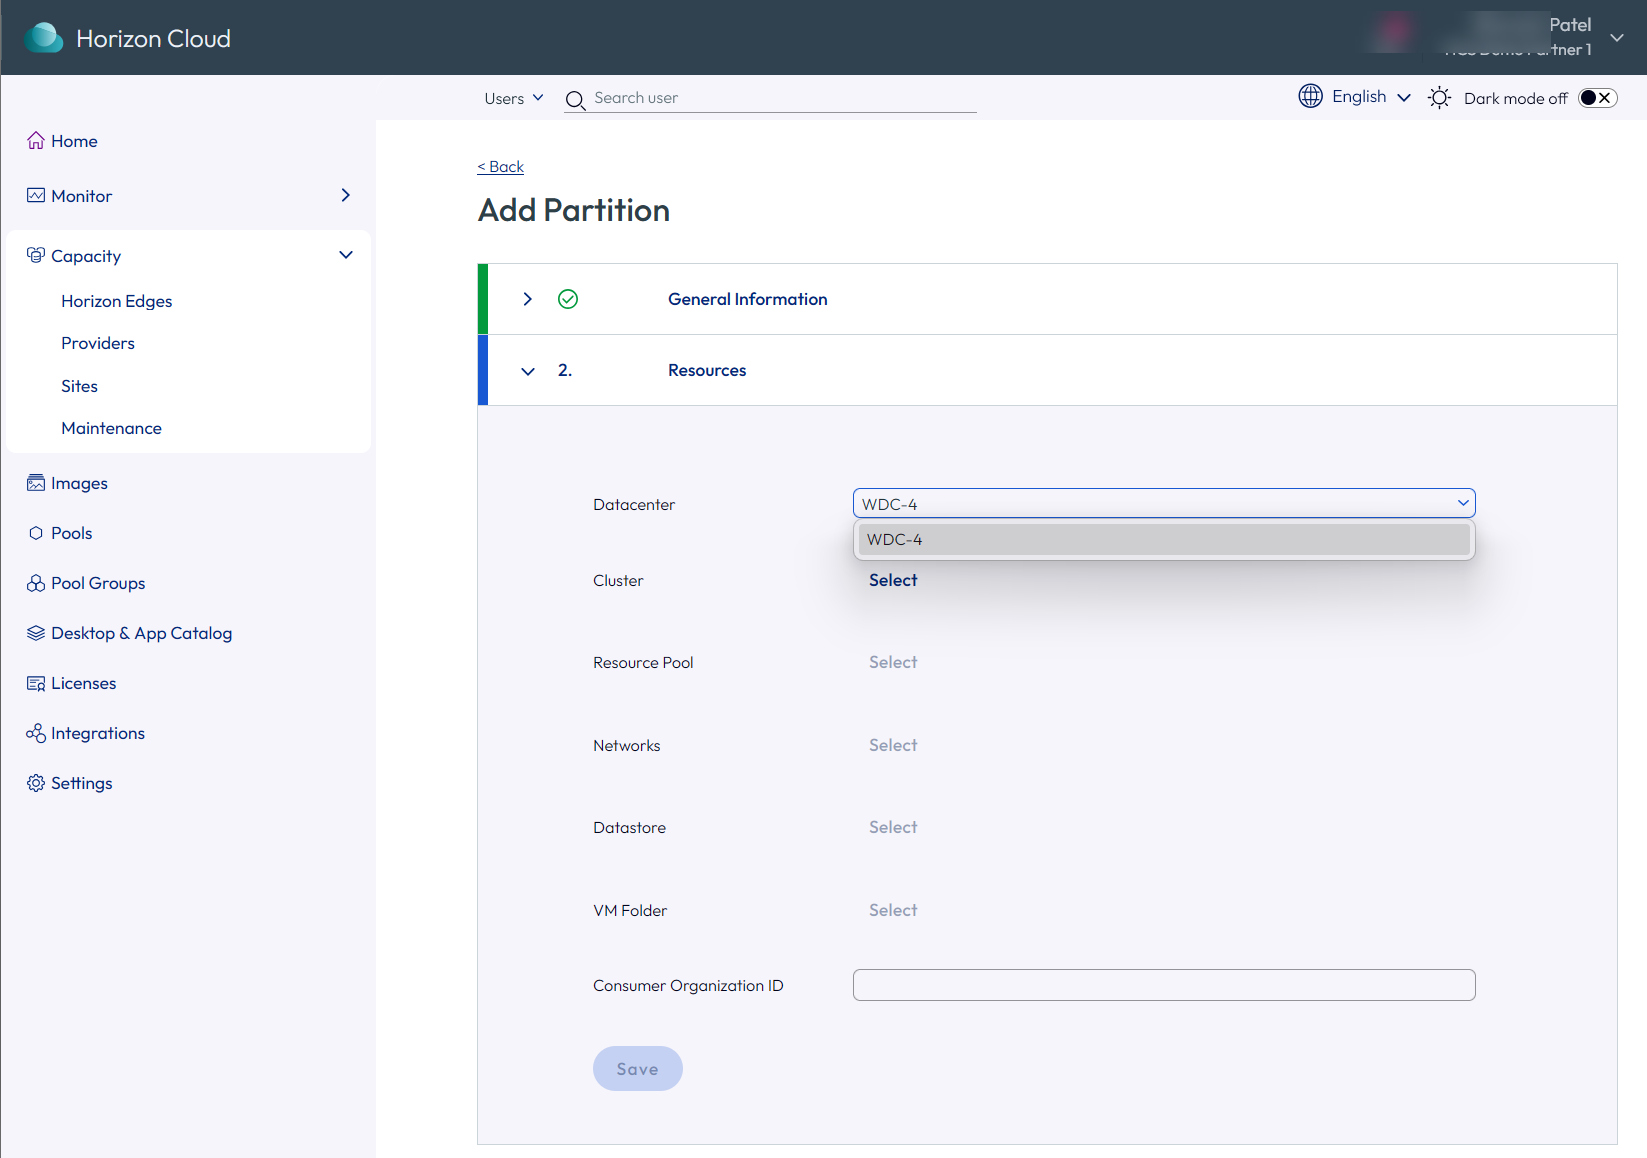1647x1158 pixels.
Task: Click the Monitor chart icon
Action: (36, 196)
